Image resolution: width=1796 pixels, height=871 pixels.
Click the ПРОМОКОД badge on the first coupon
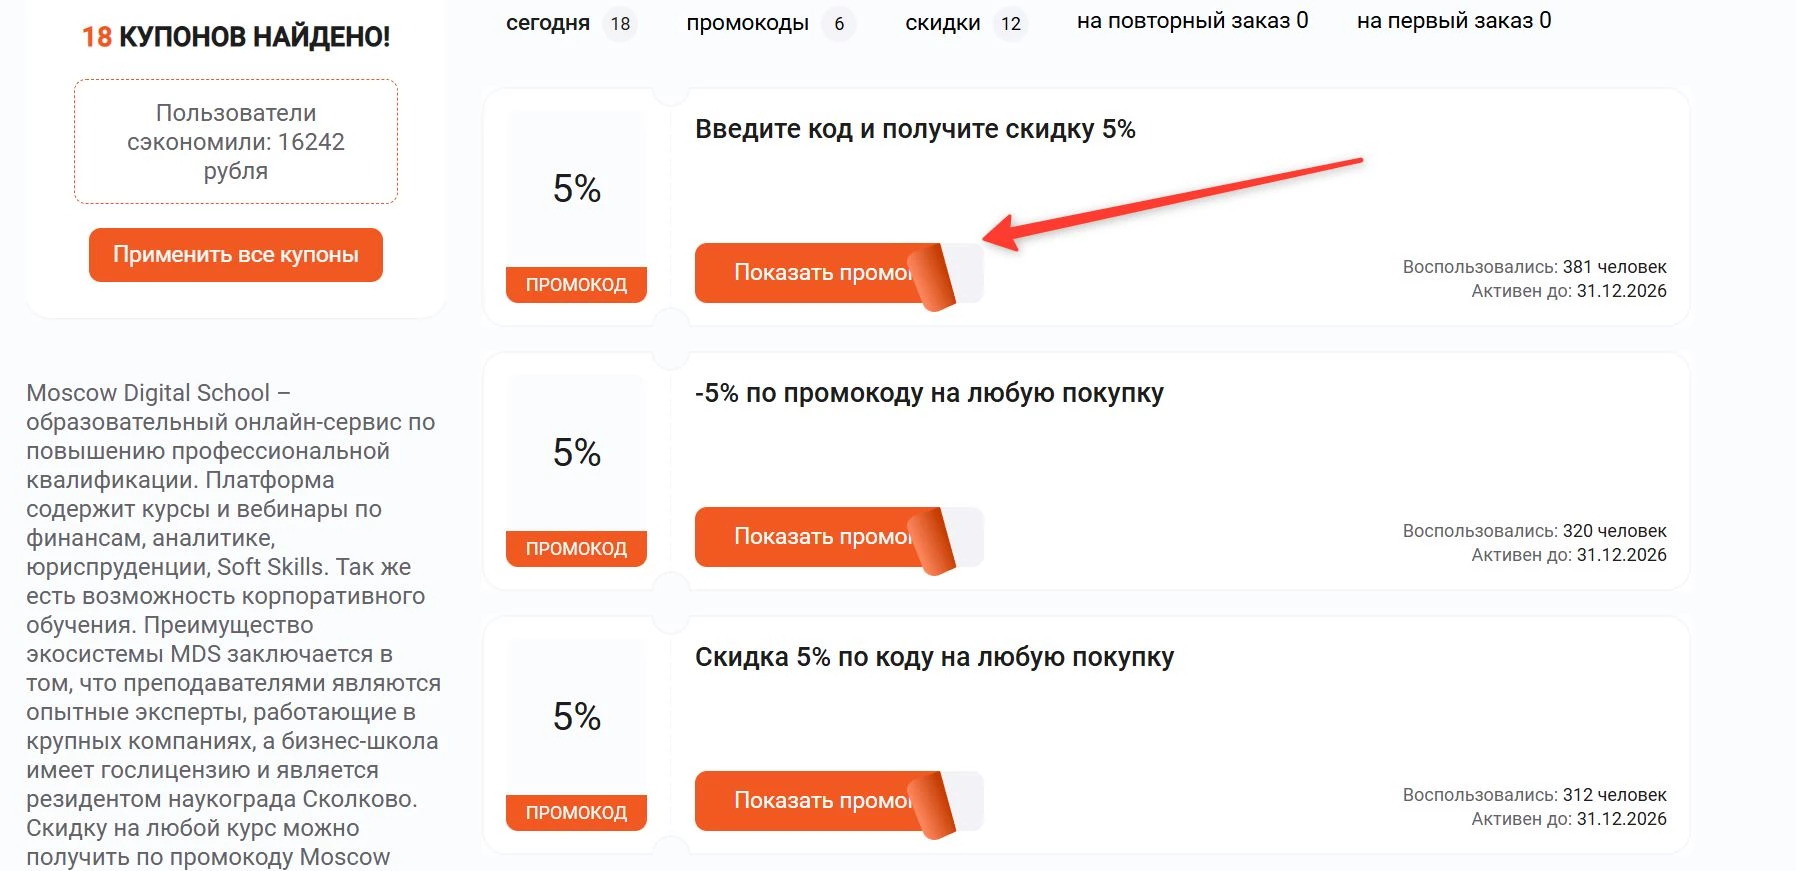coord(577,285)
